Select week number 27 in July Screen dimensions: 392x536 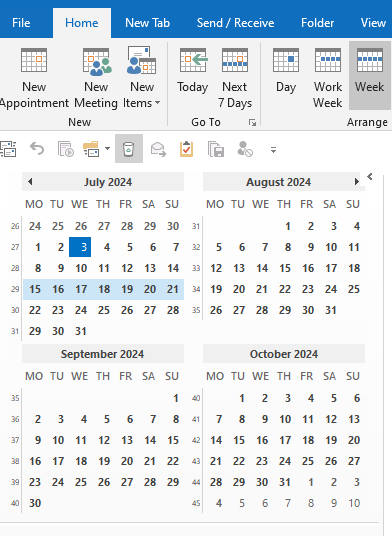click(x=15, y=247)
